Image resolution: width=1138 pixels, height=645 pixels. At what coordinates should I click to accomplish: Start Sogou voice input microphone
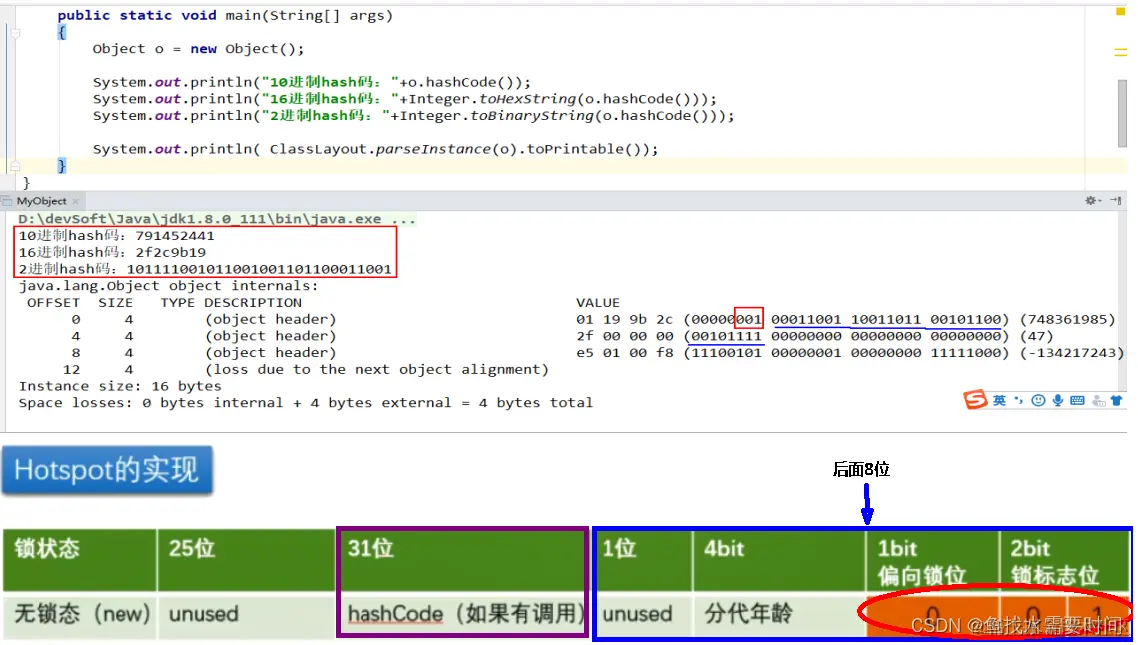[x=1058, y=400]
